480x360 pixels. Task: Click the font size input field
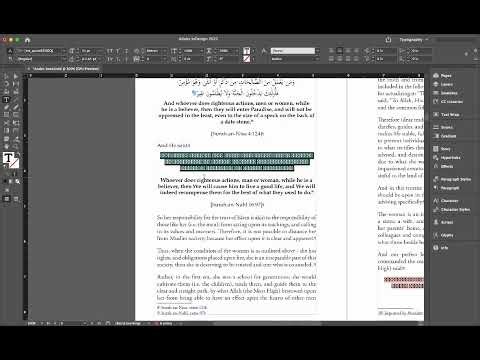(90, 51)
